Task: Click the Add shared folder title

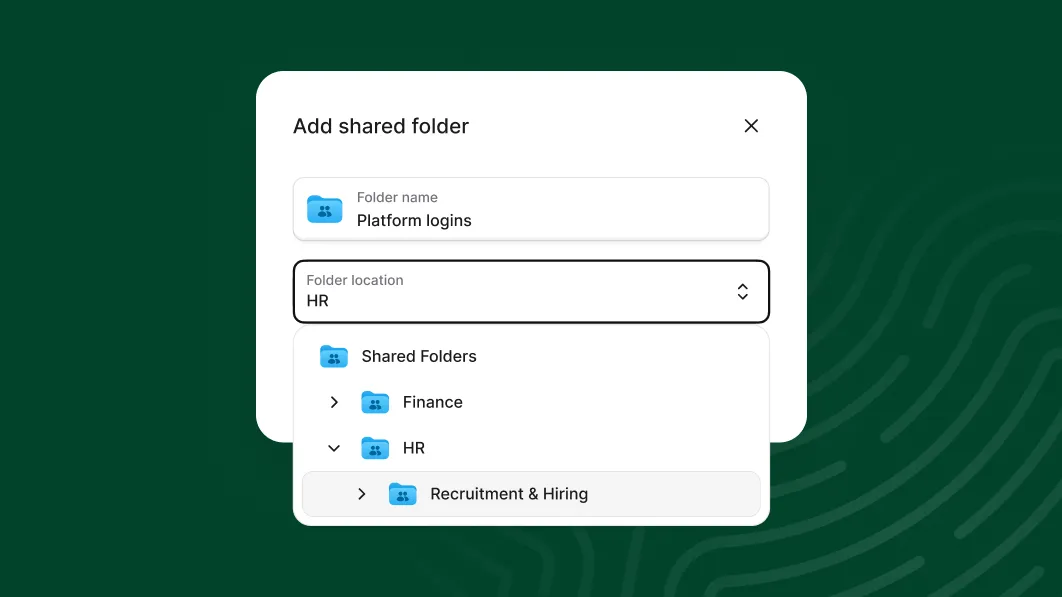Action: point(381,126)
